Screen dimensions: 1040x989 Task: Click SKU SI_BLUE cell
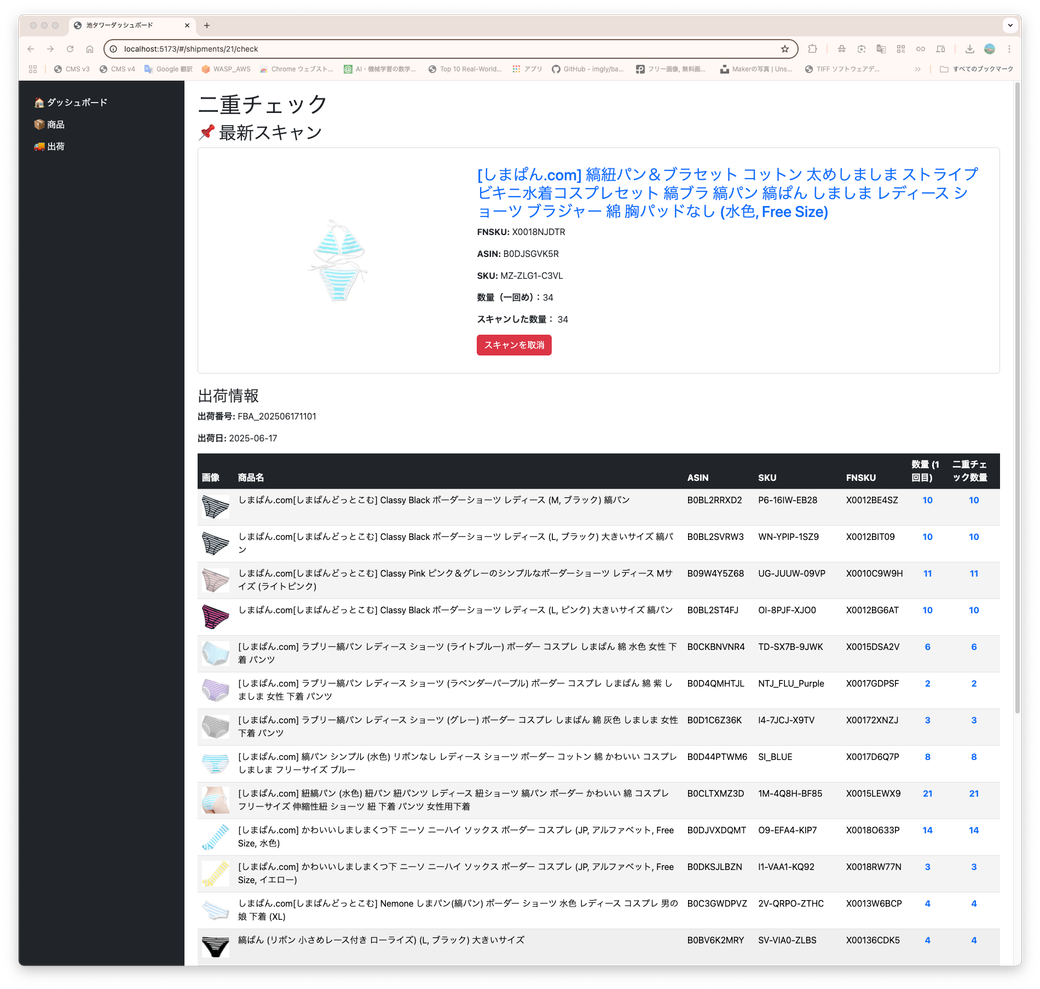(775, 757)
